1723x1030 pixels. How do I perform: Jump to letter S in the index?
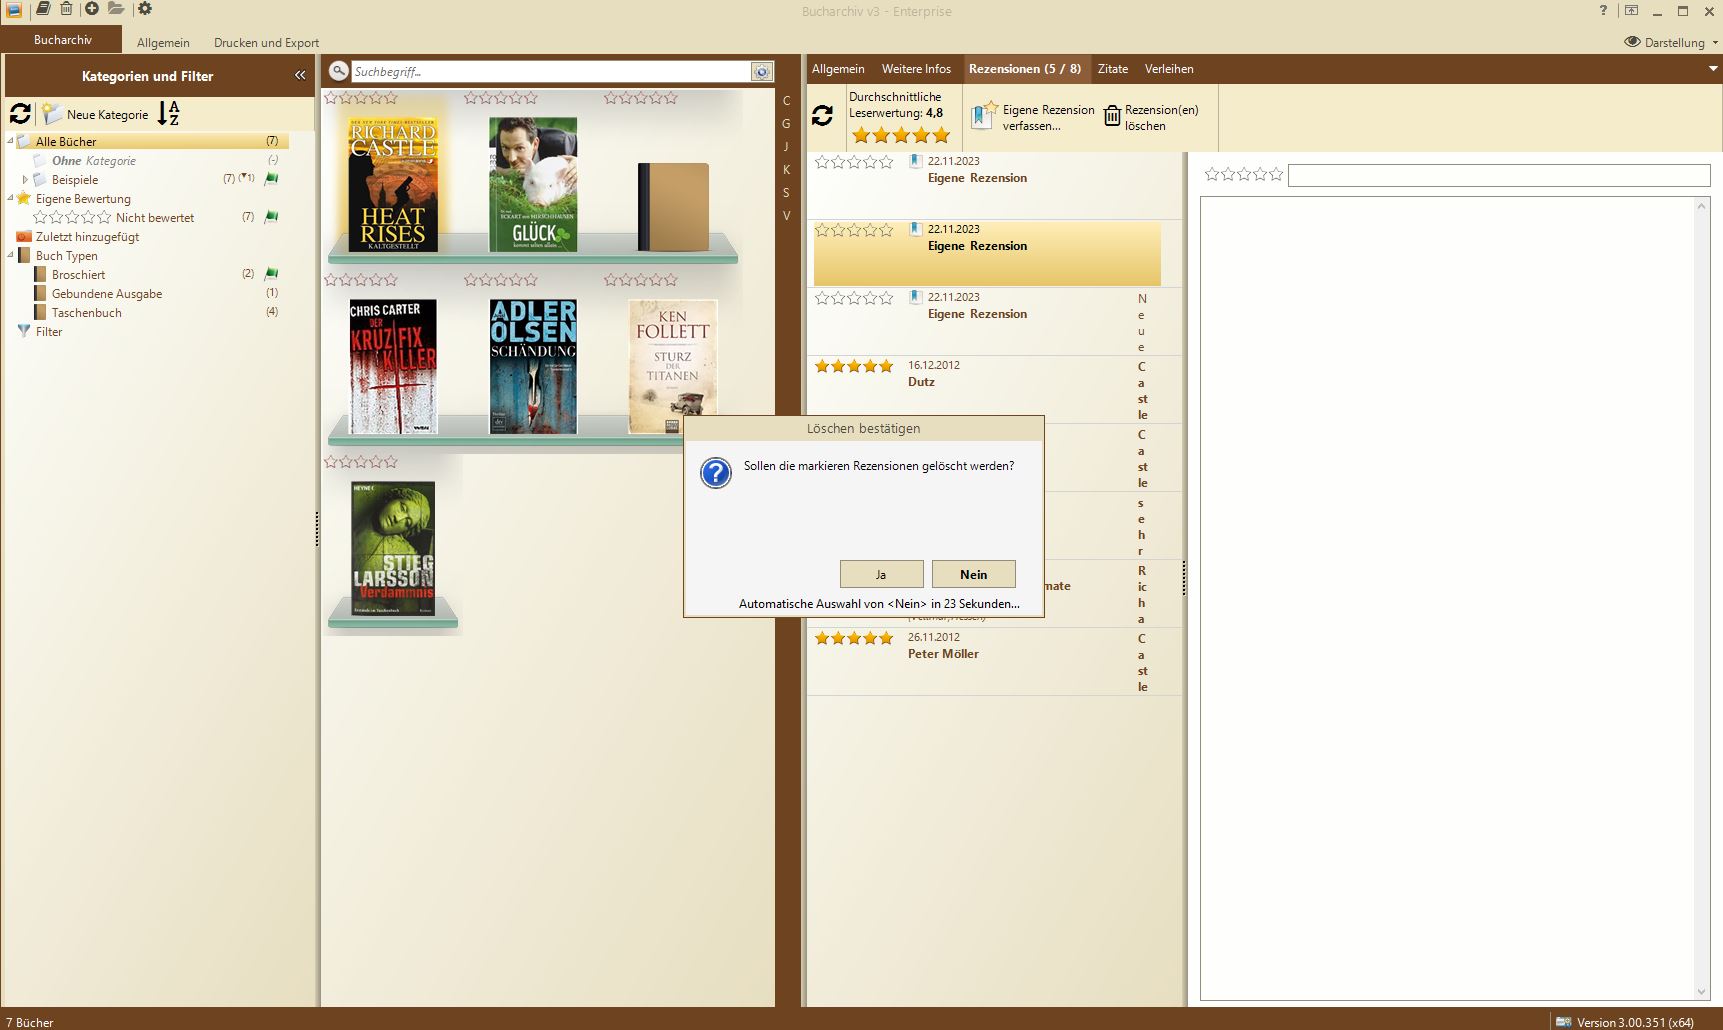786,192
